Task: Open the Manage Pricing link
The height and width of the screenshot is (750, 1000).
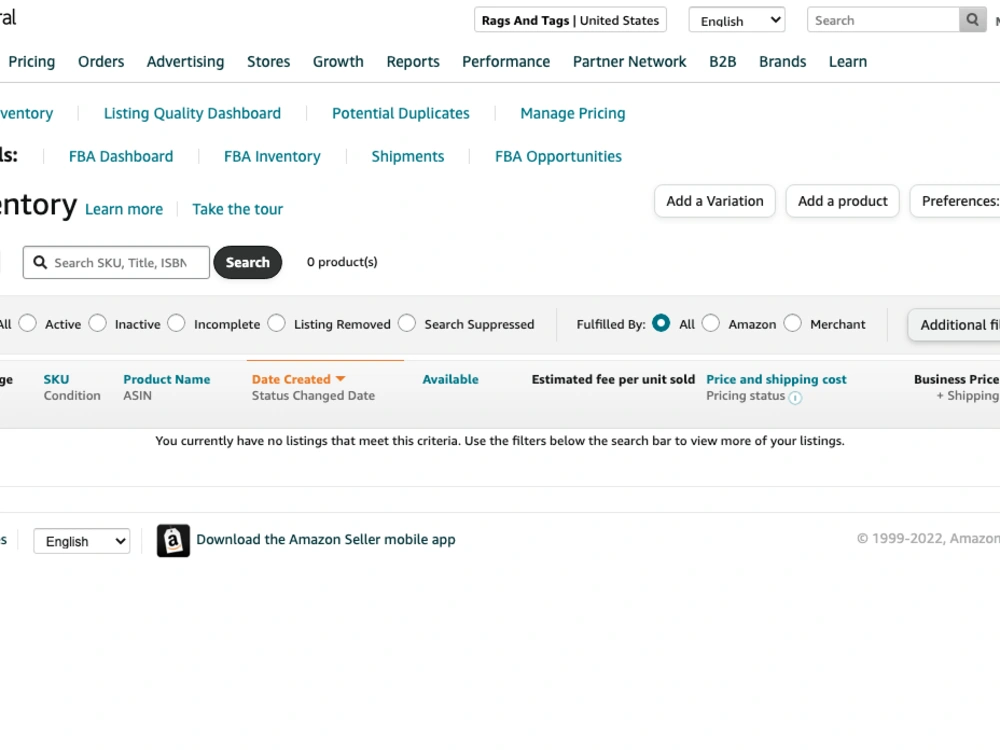Action: [573, 114]
